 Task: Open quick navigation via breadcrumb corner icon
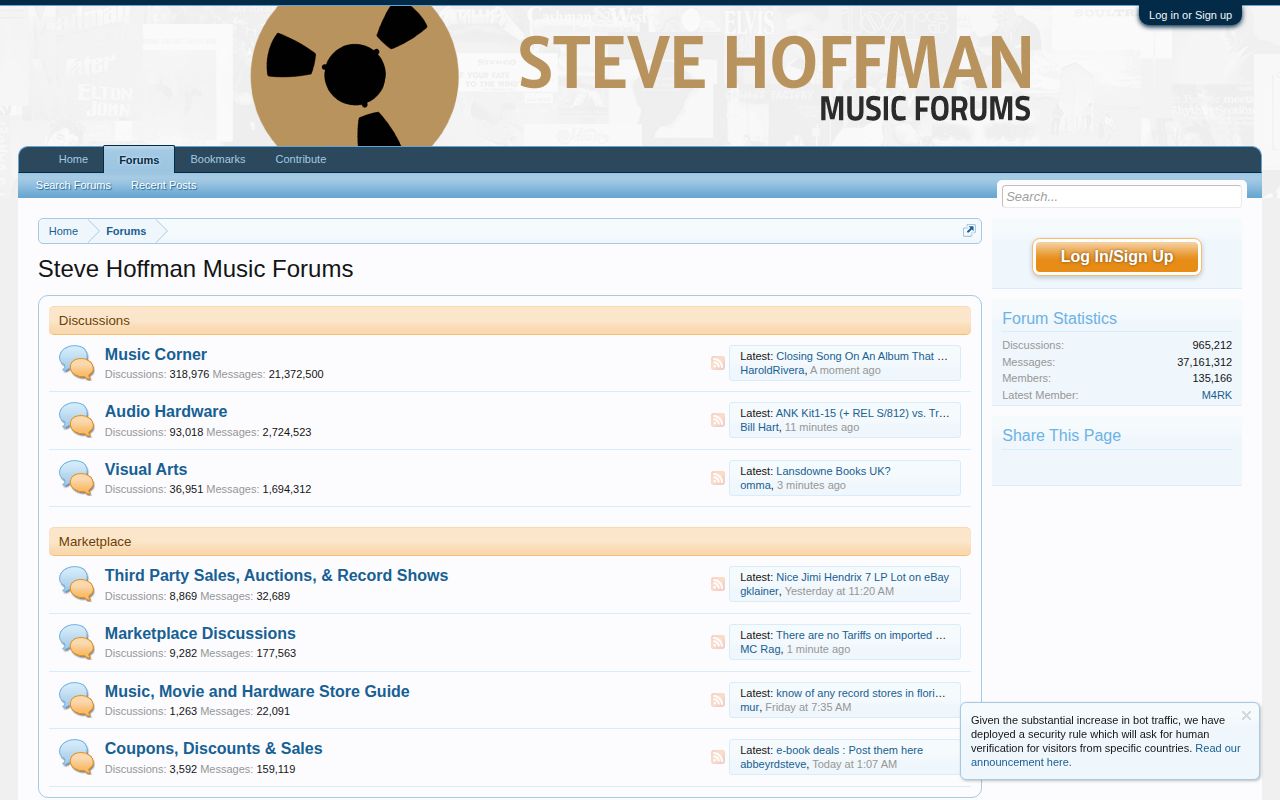pos(968,229)
